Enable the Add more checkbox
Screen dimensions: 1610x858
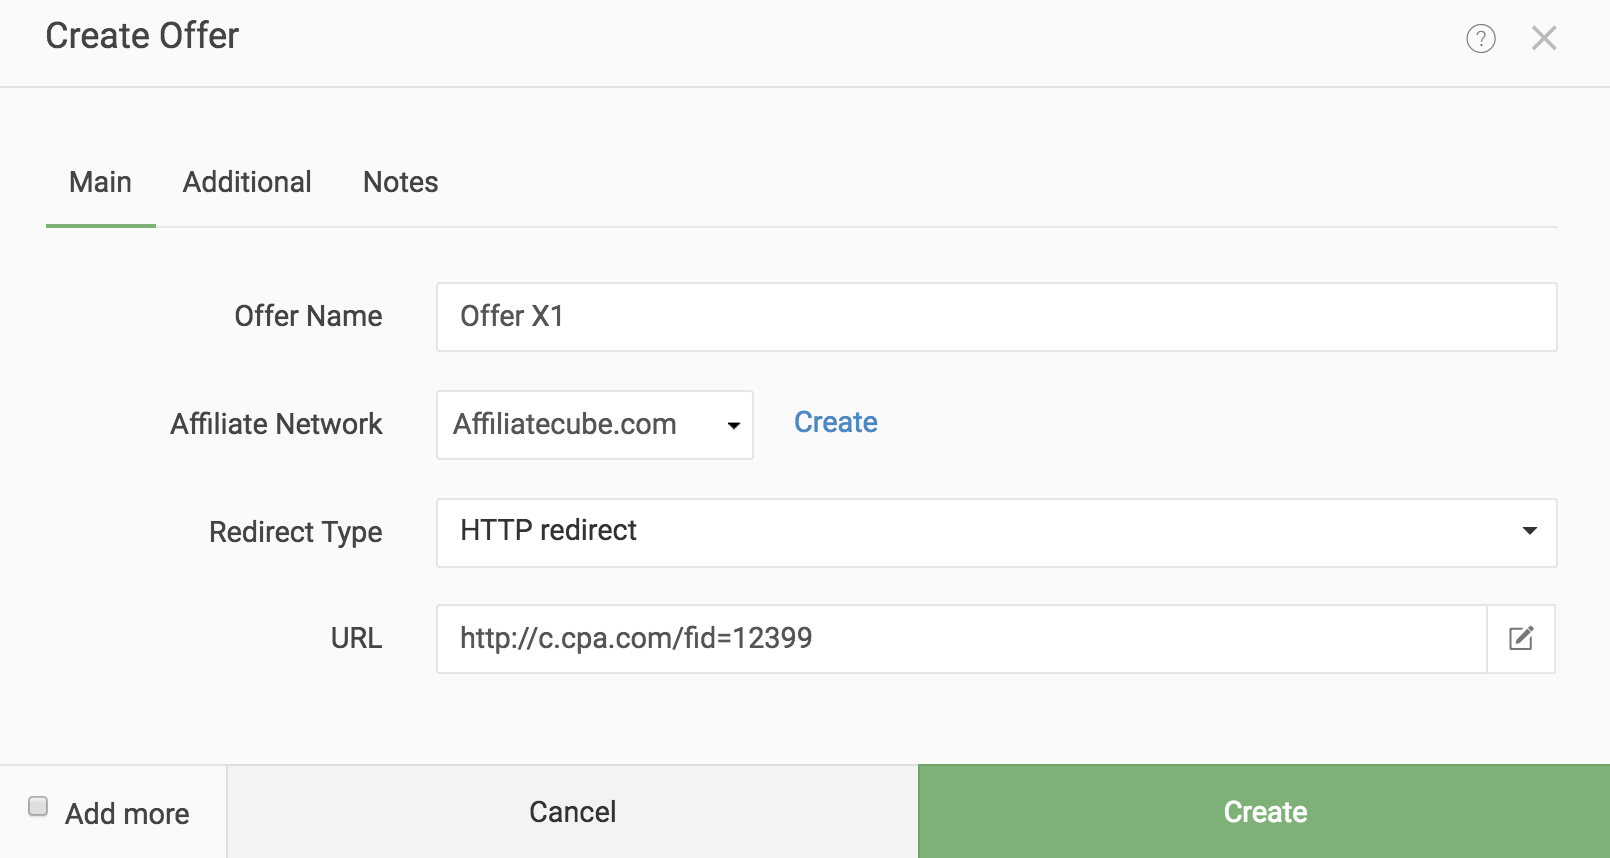point(38,806)
